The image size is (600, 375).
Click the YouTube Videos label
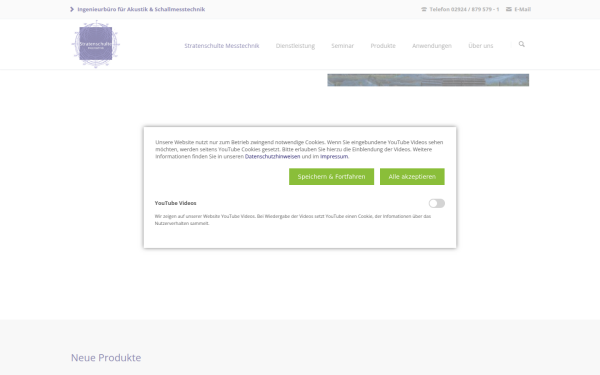click(176, 203)
